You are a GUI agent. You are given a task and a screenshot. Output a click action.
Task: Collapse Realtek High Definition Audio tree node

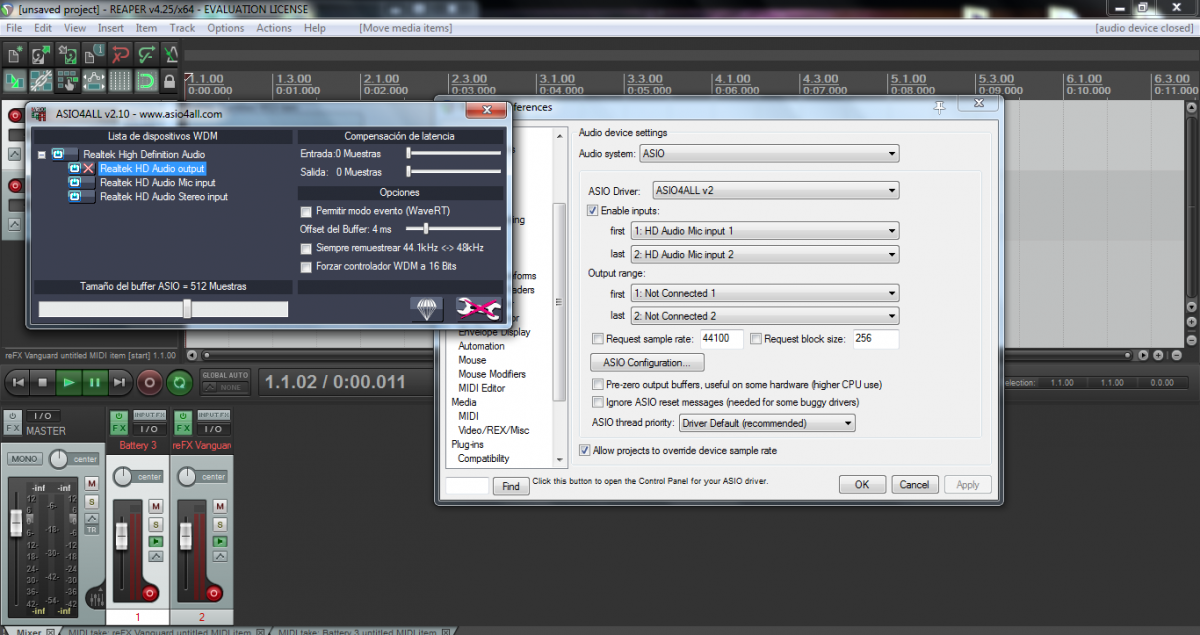point(42,155)
